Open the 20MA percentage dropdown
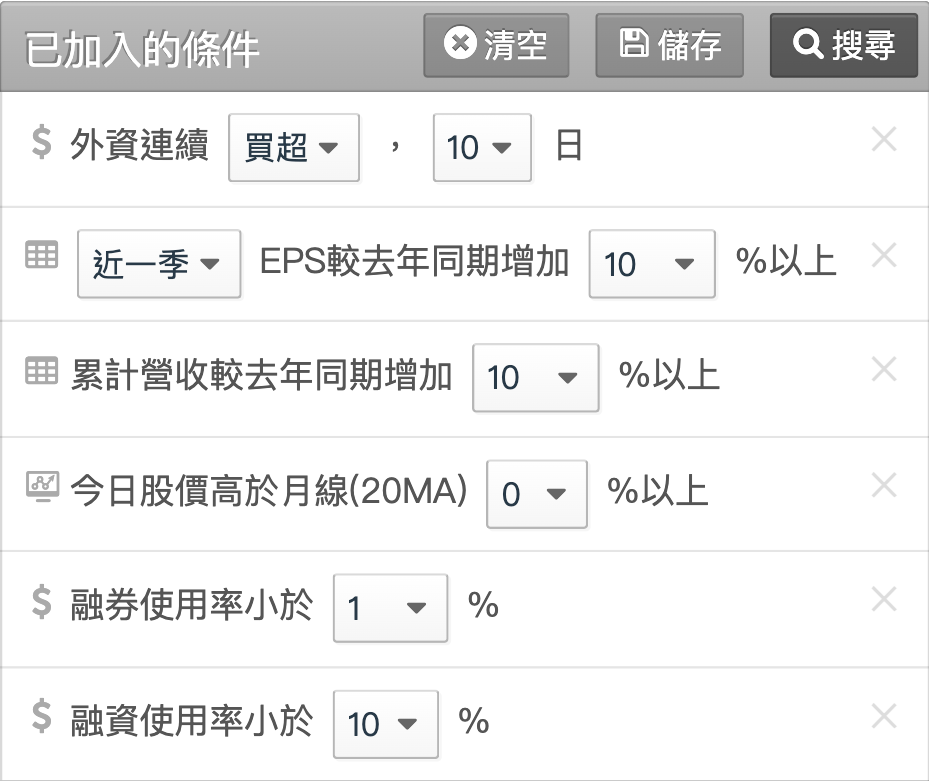Image resolution: width=929 pixels, height=781 pixels. click(537, 494)
